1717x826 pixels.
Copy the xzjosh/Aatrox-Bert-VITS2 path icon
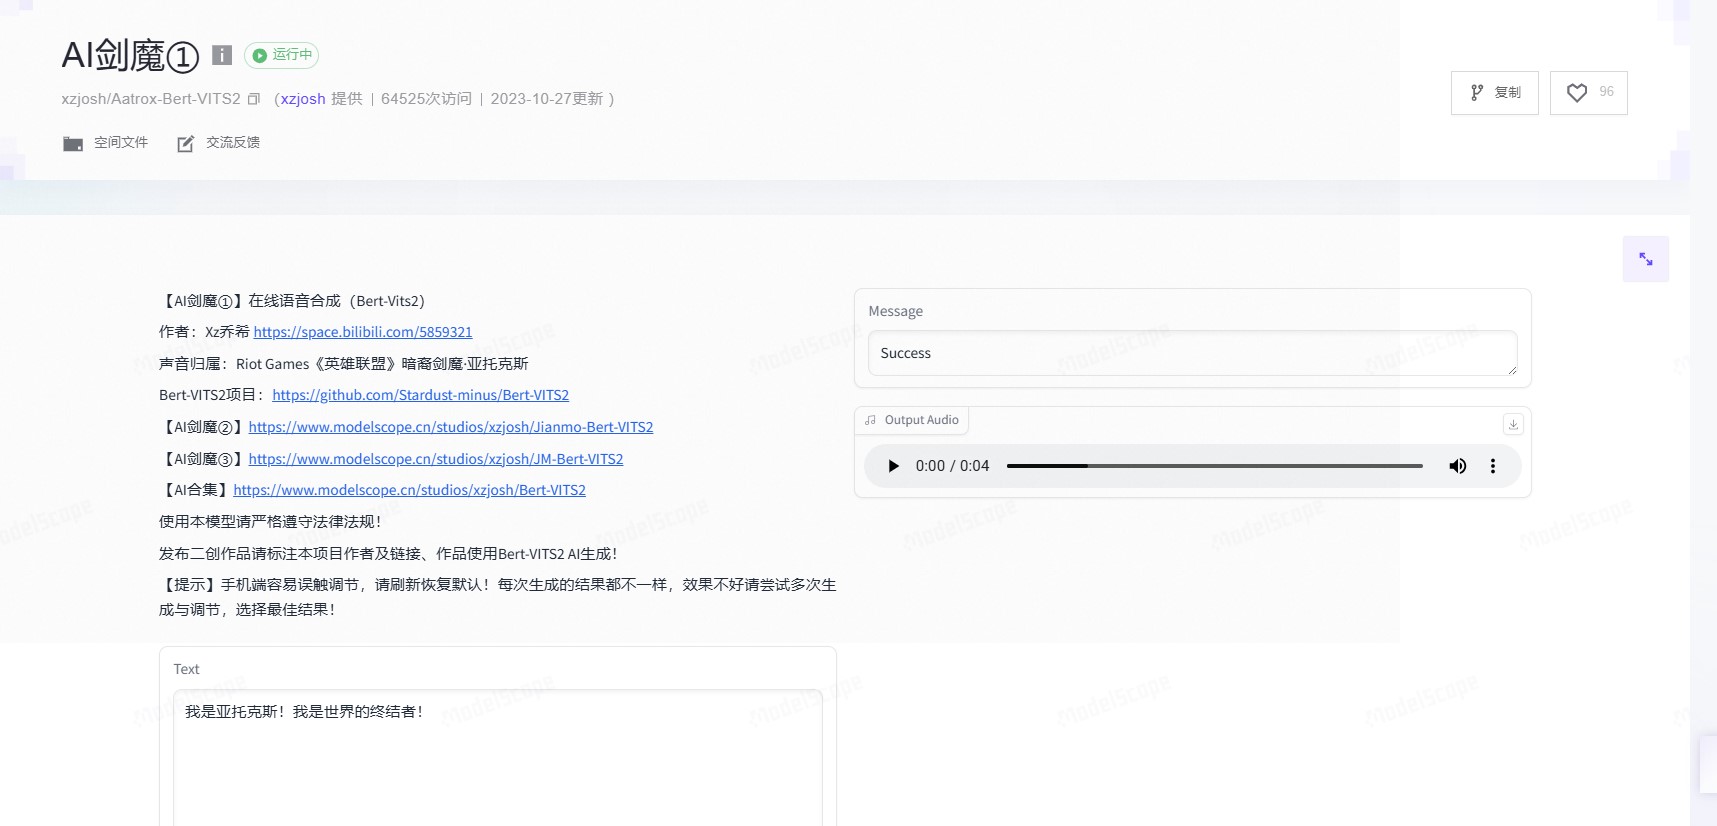(254, 99)
